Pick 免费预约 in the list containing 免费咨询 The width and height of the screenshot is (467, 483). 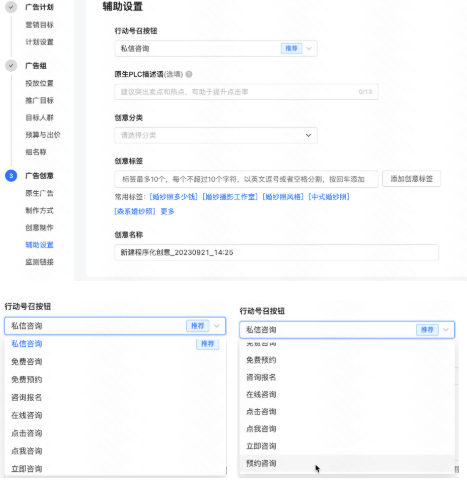click(115, 380)
